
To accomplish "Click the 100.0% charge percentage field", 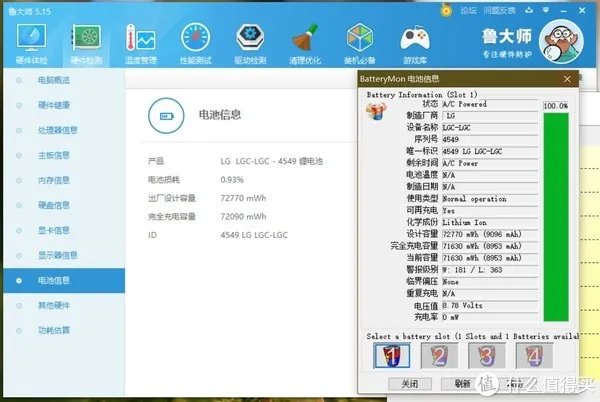I will (556, 106).
